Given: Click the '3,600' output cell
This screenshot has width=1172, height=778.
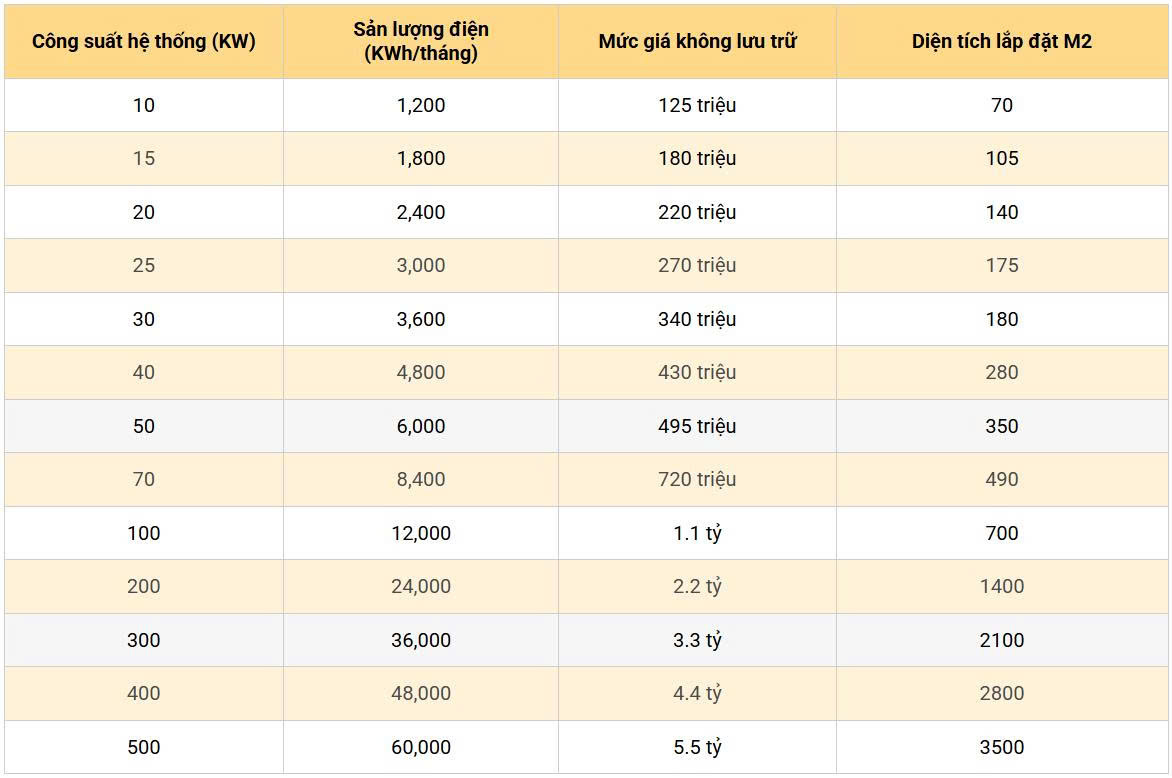Looking at the screenshot, I should coord(421,319).
